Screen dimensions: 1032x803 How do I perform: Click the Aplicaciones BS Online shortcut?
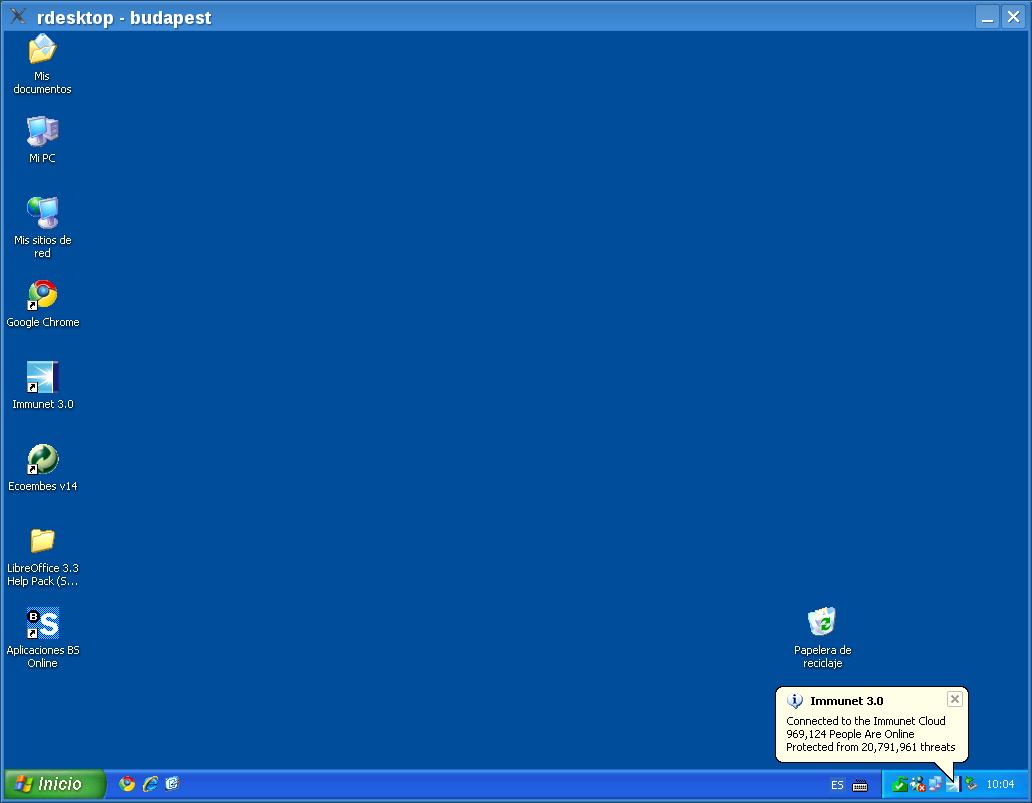42,623
